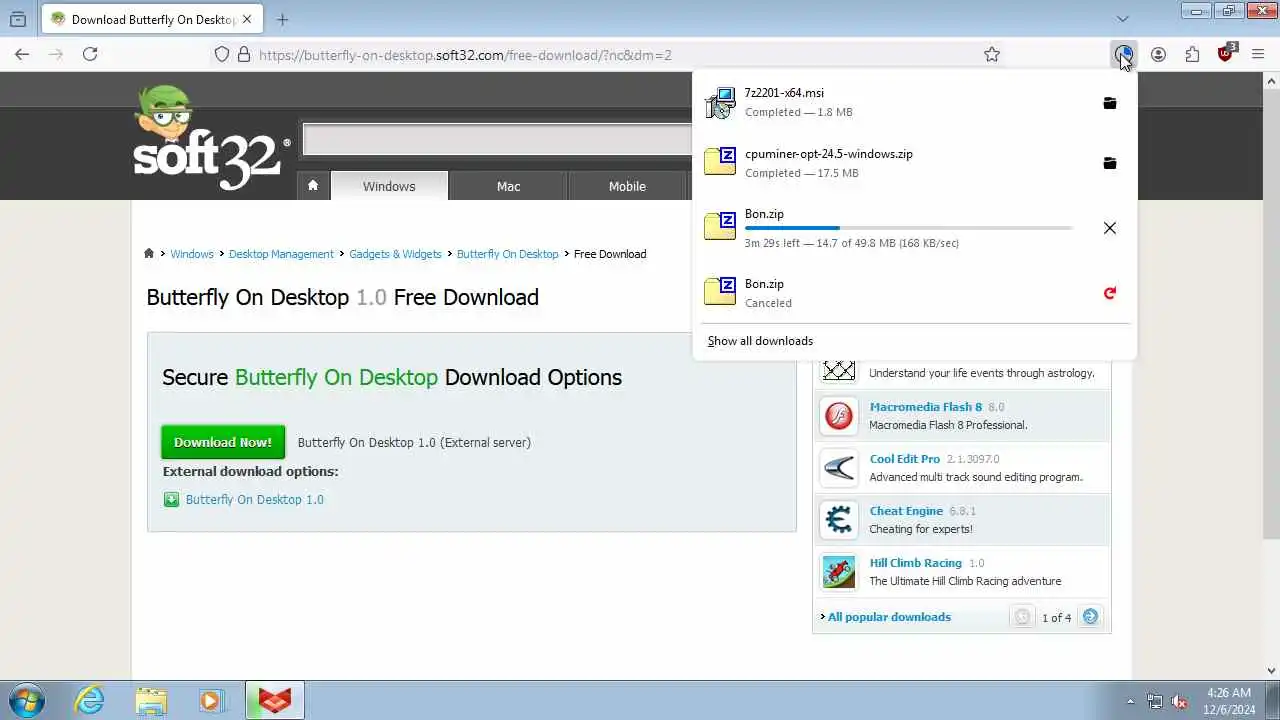The height and width of the screenshot is (720, 1280).
Task: Expand the list all tabs dropdown
Action: click(1123, 19)
